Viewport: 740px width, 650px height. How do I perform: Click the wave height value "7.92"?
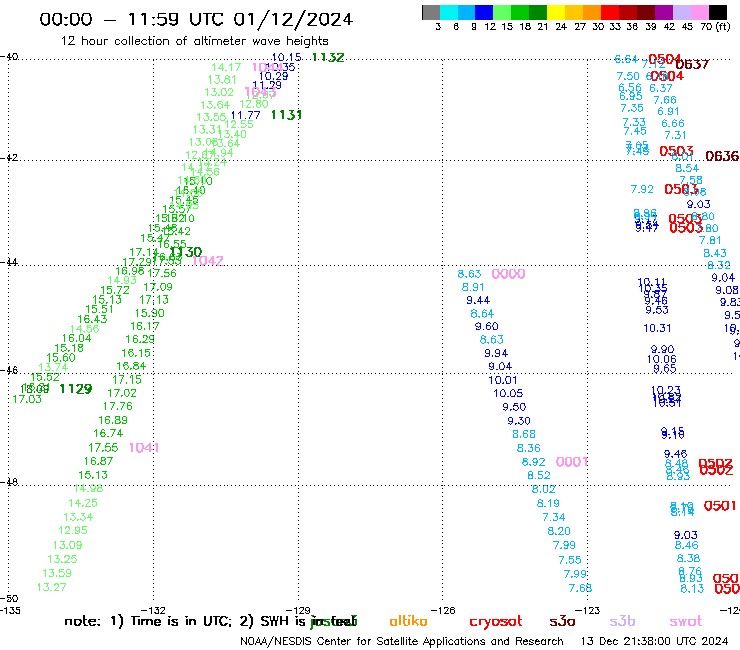point(642,189)
